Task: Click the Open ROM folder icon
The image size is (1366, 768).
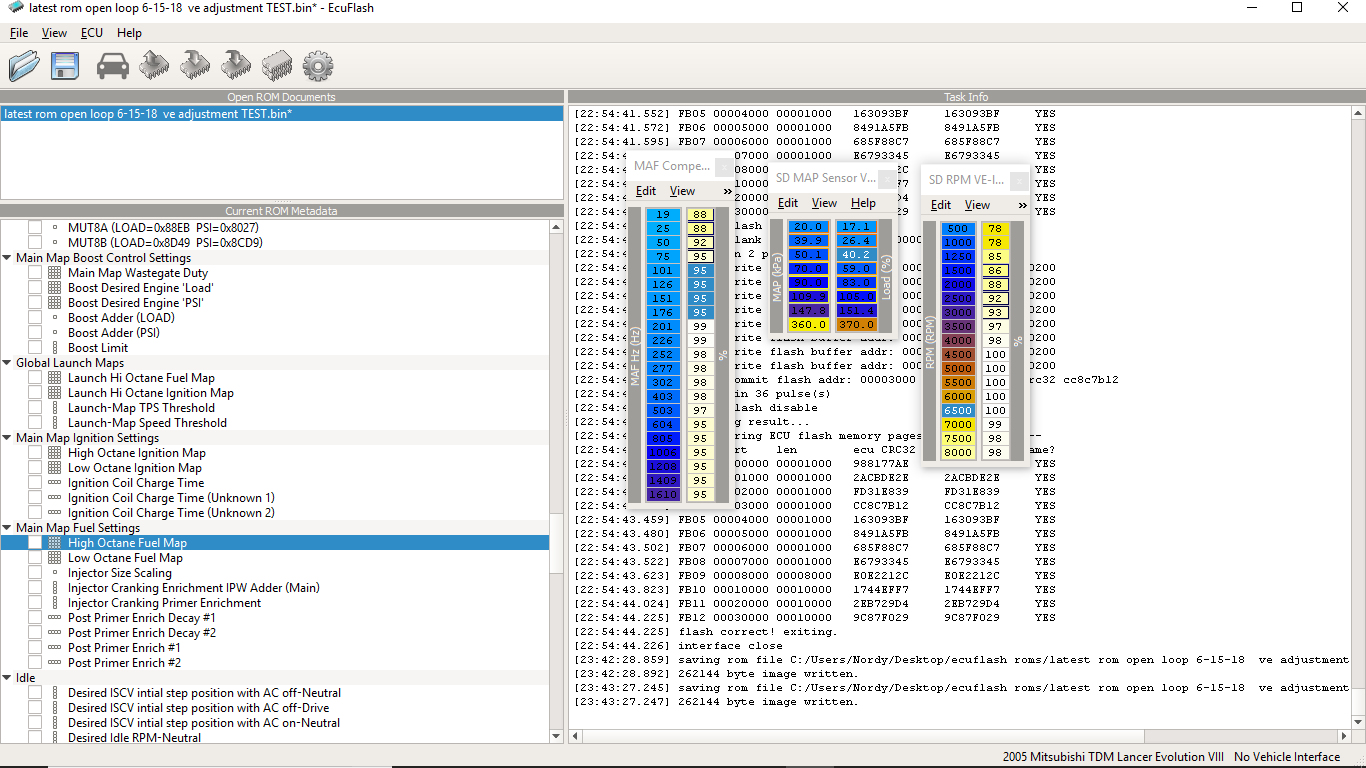Action: tap(24, 67)
